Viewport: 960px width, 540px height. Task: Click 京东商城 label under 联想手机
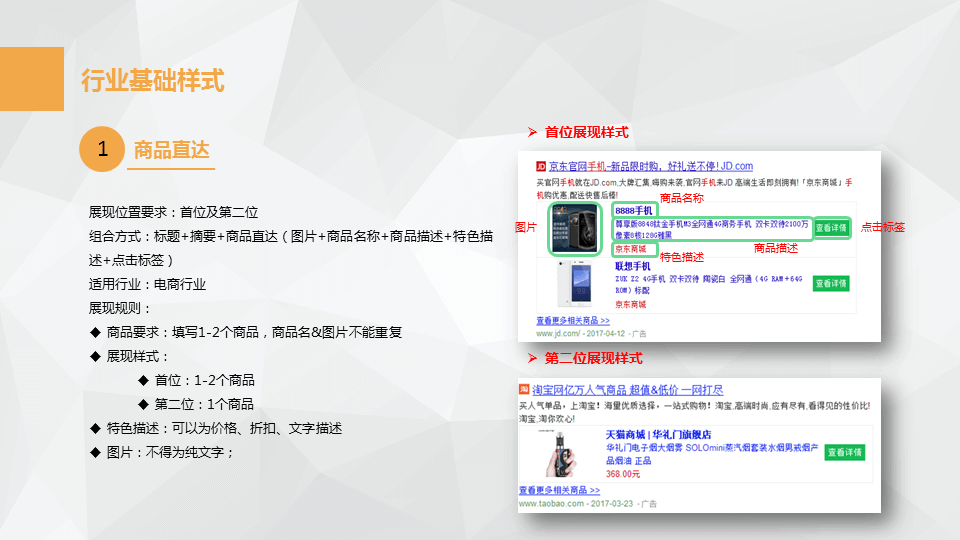[631, 304]
